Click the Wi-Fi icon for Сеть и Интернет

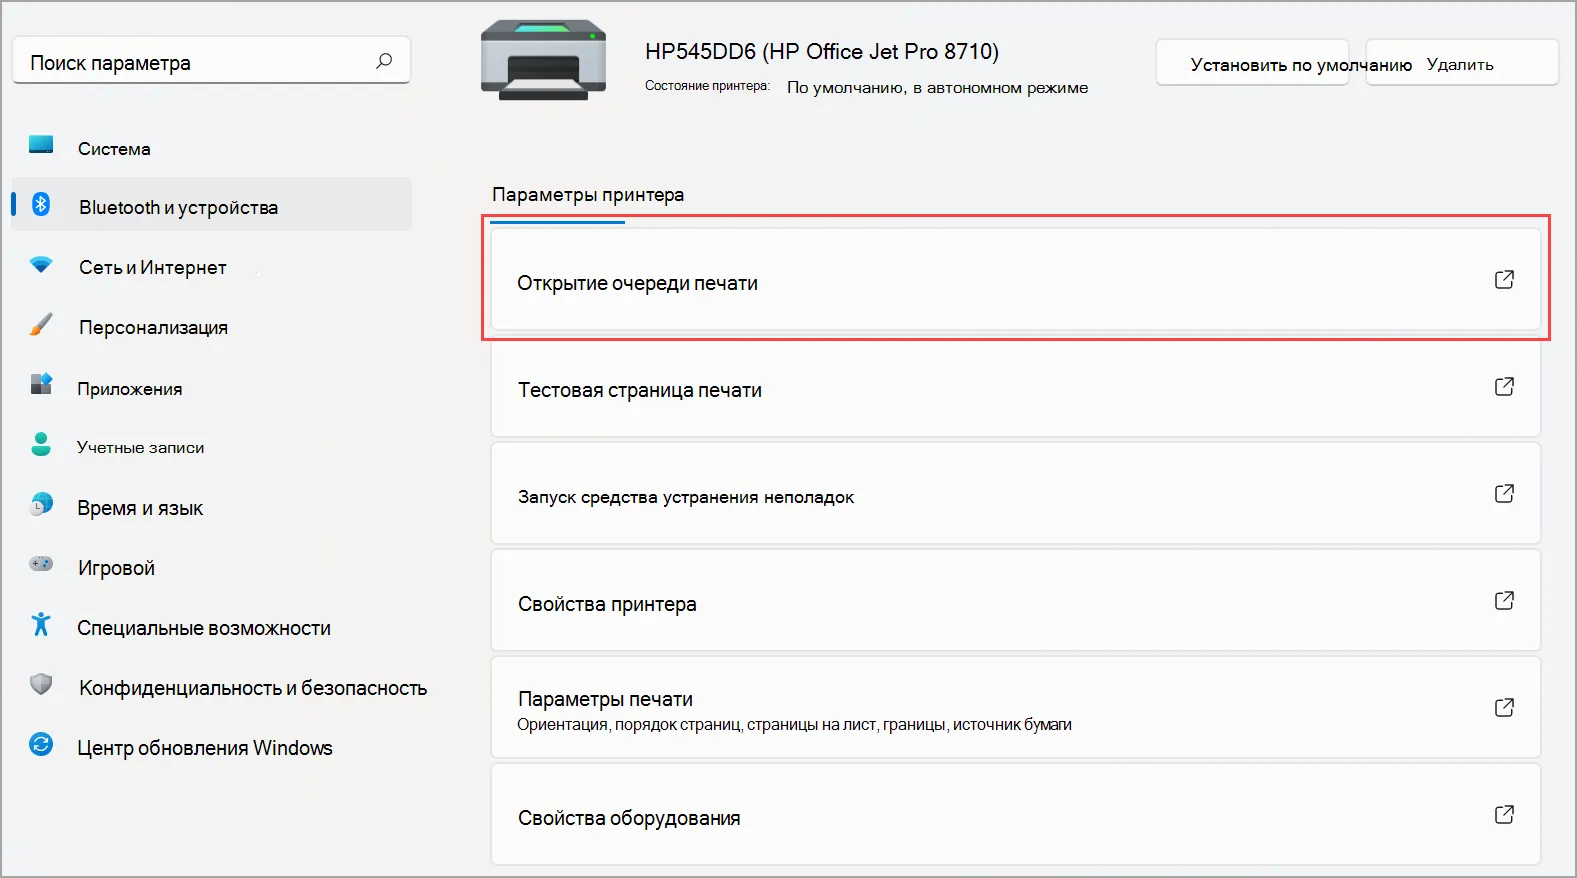pyautogui.click(x=41, y=265)
